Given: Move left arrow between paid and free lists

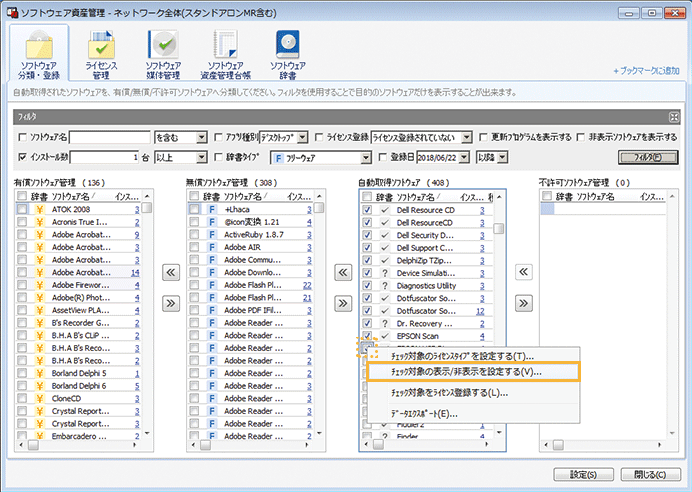Looking at the screenshot, I should 171,272.
